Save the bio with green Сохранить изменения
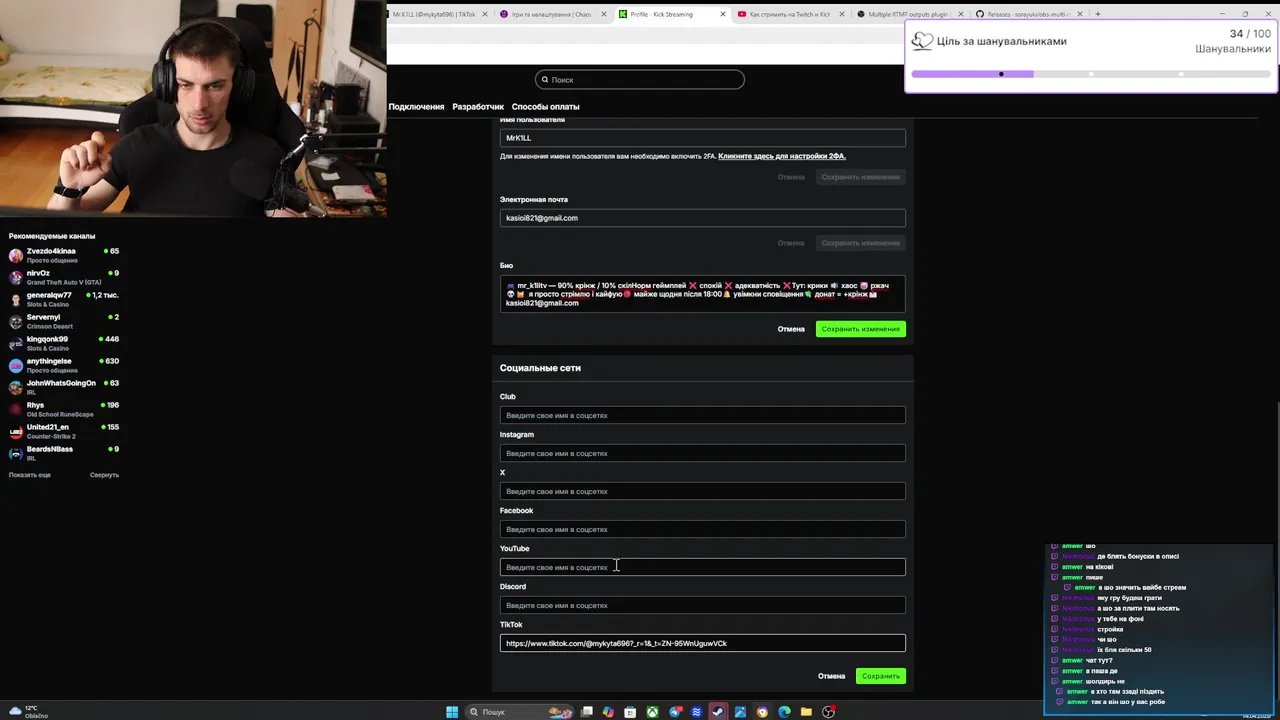 tap(861, 329)
